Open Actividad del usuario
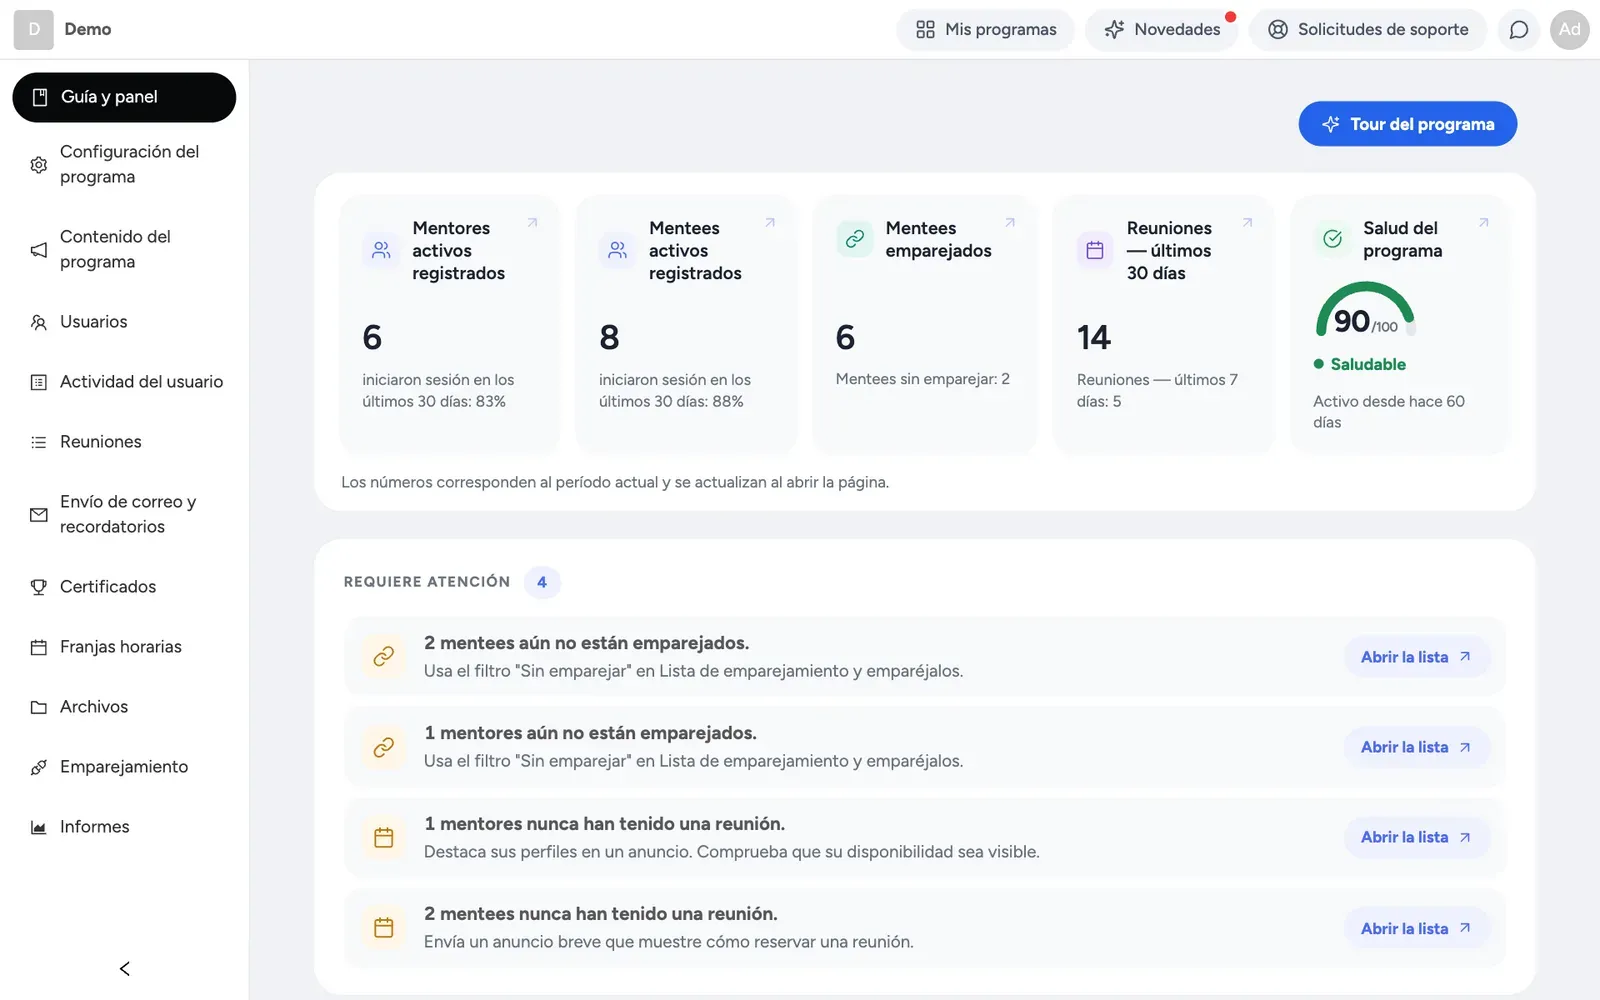The width and height of the screenshot is (1600, 1000). point(124,382)
